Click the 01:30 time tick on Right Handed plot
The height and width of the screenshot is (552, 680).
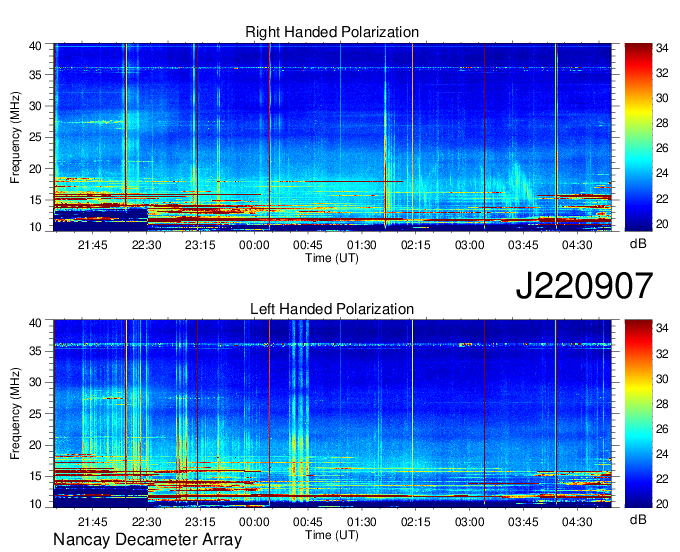click(362, 245)
